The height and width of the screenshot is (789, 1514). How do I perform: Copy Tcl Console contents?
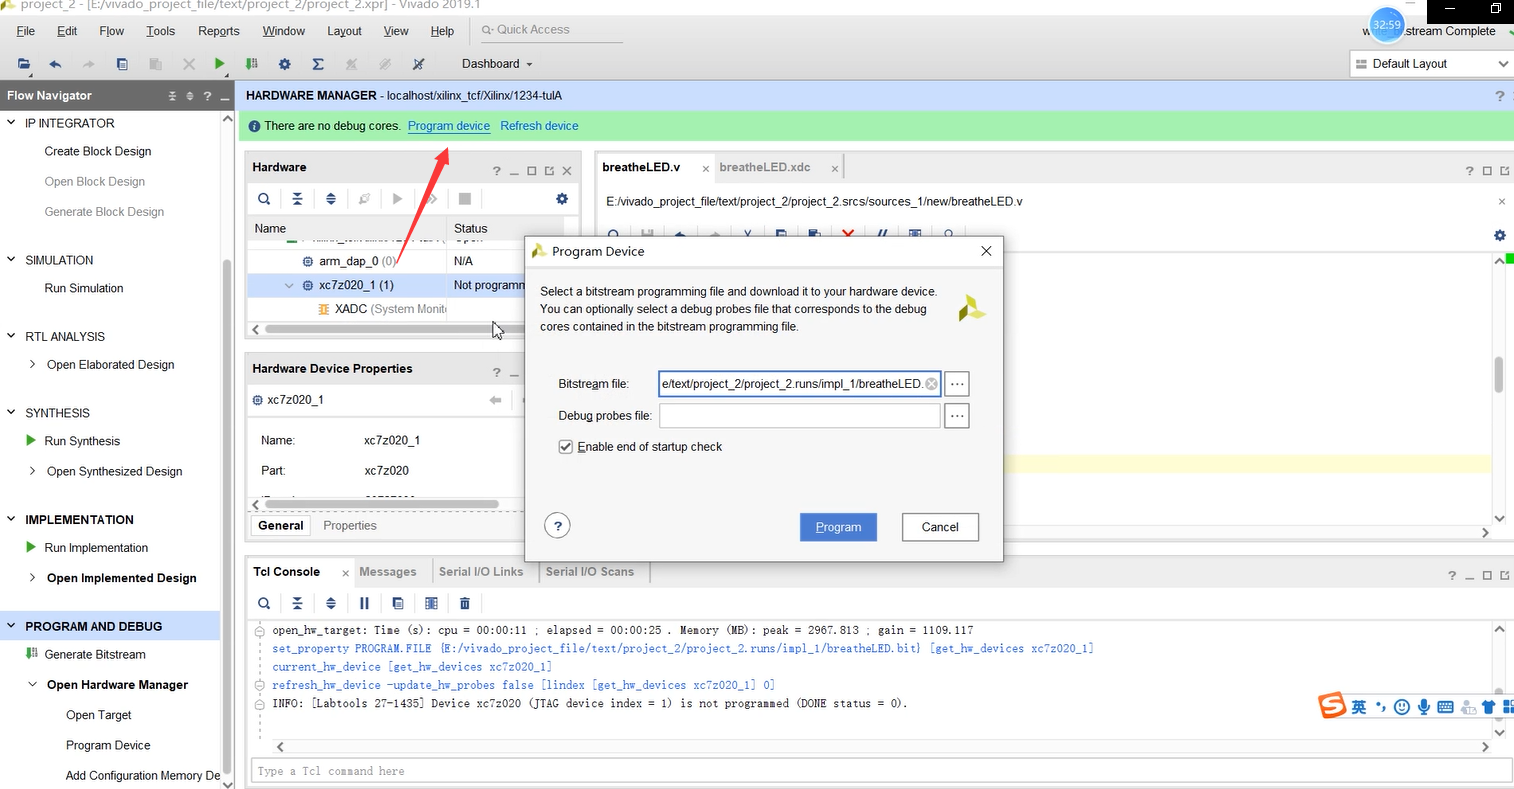(398, 603)
